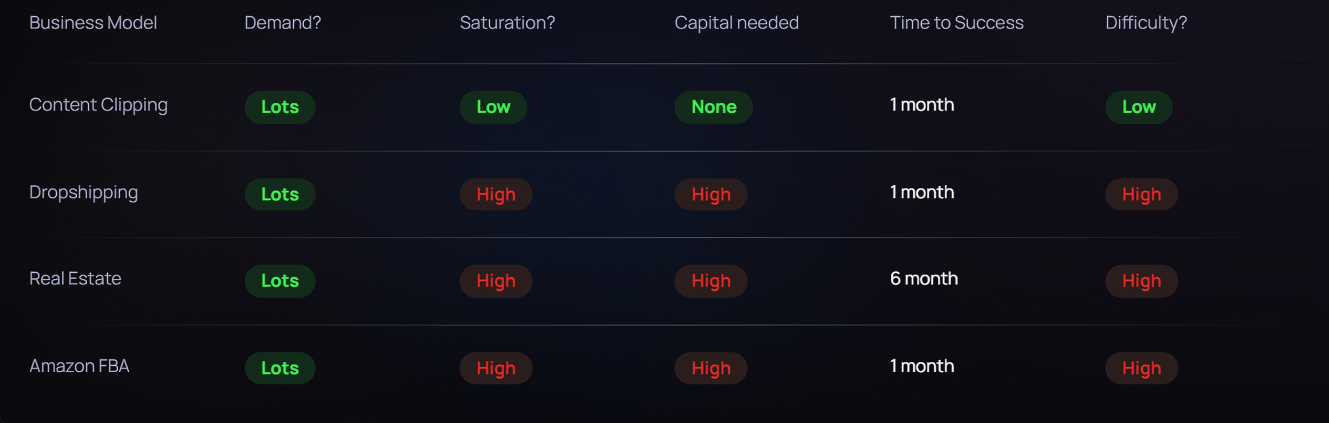Select Amazon FBA's High difficulty badge

coord(1141,368)
